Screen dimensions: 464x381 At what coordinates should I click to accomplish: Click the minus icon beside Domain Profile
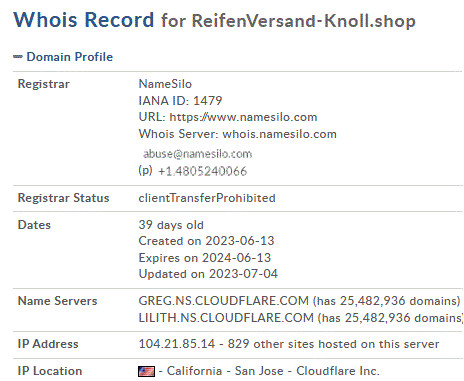coord(18,57)
